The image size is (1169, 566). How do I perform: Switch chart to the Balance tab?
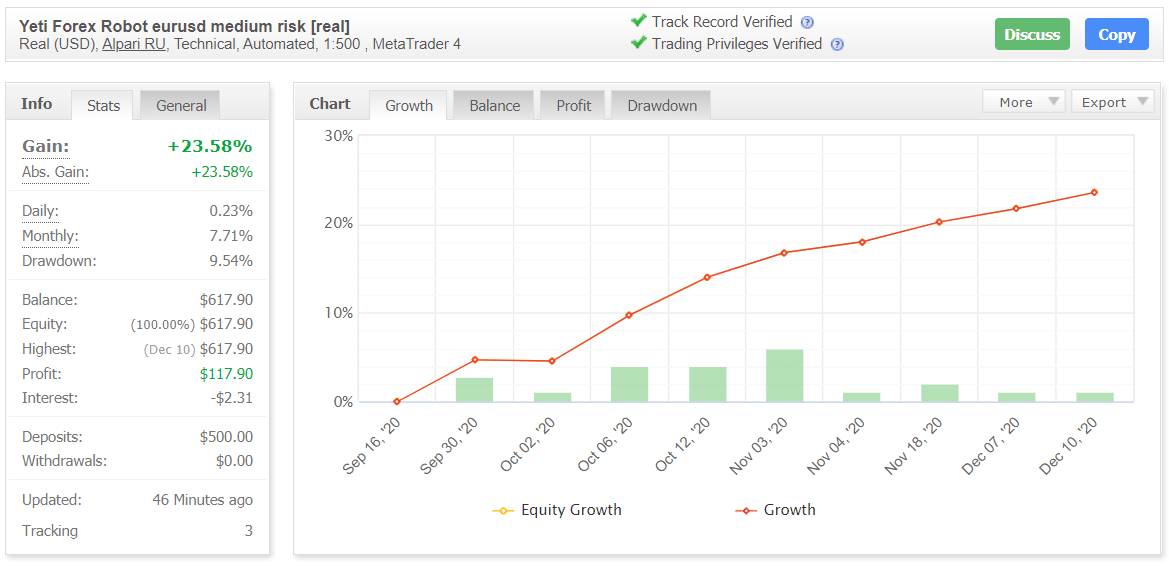(x=494, y=105)
